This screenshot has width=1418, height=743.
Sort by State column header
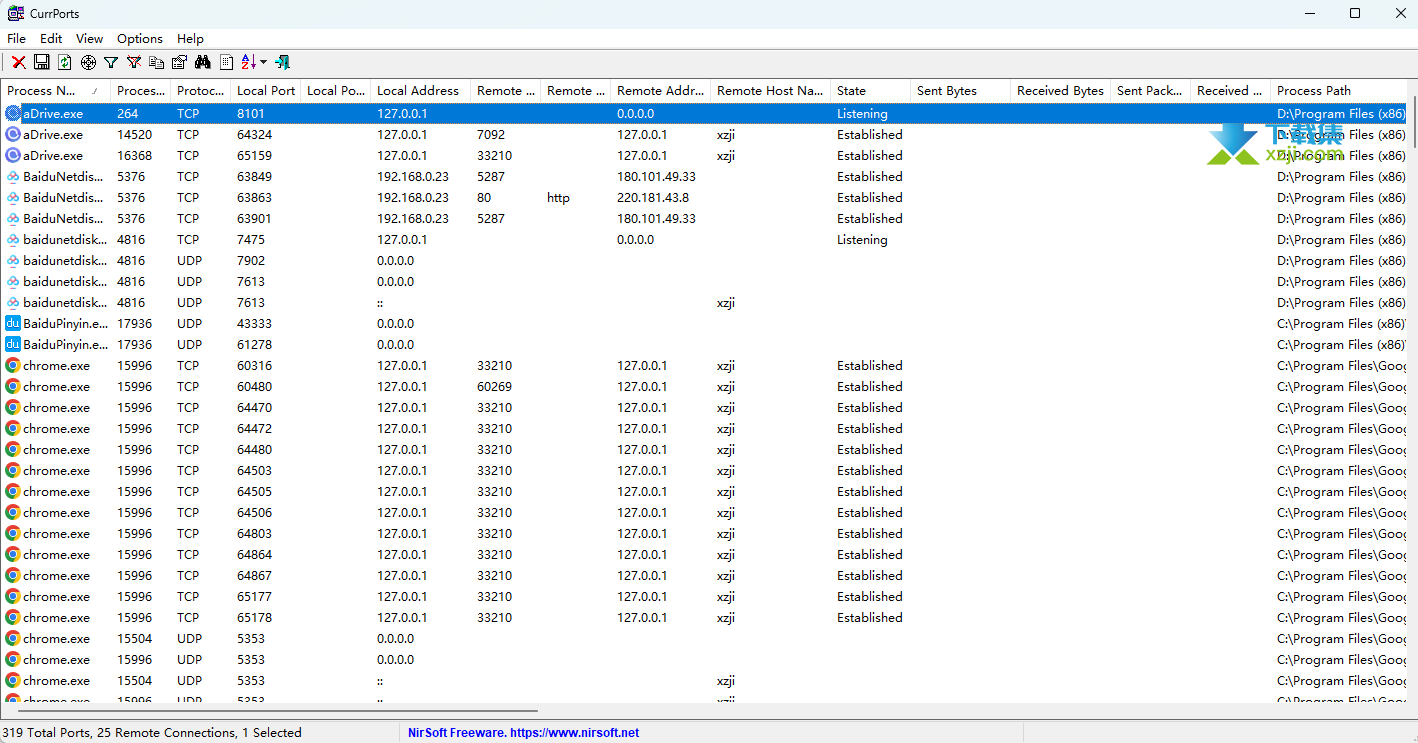(870, 90)
